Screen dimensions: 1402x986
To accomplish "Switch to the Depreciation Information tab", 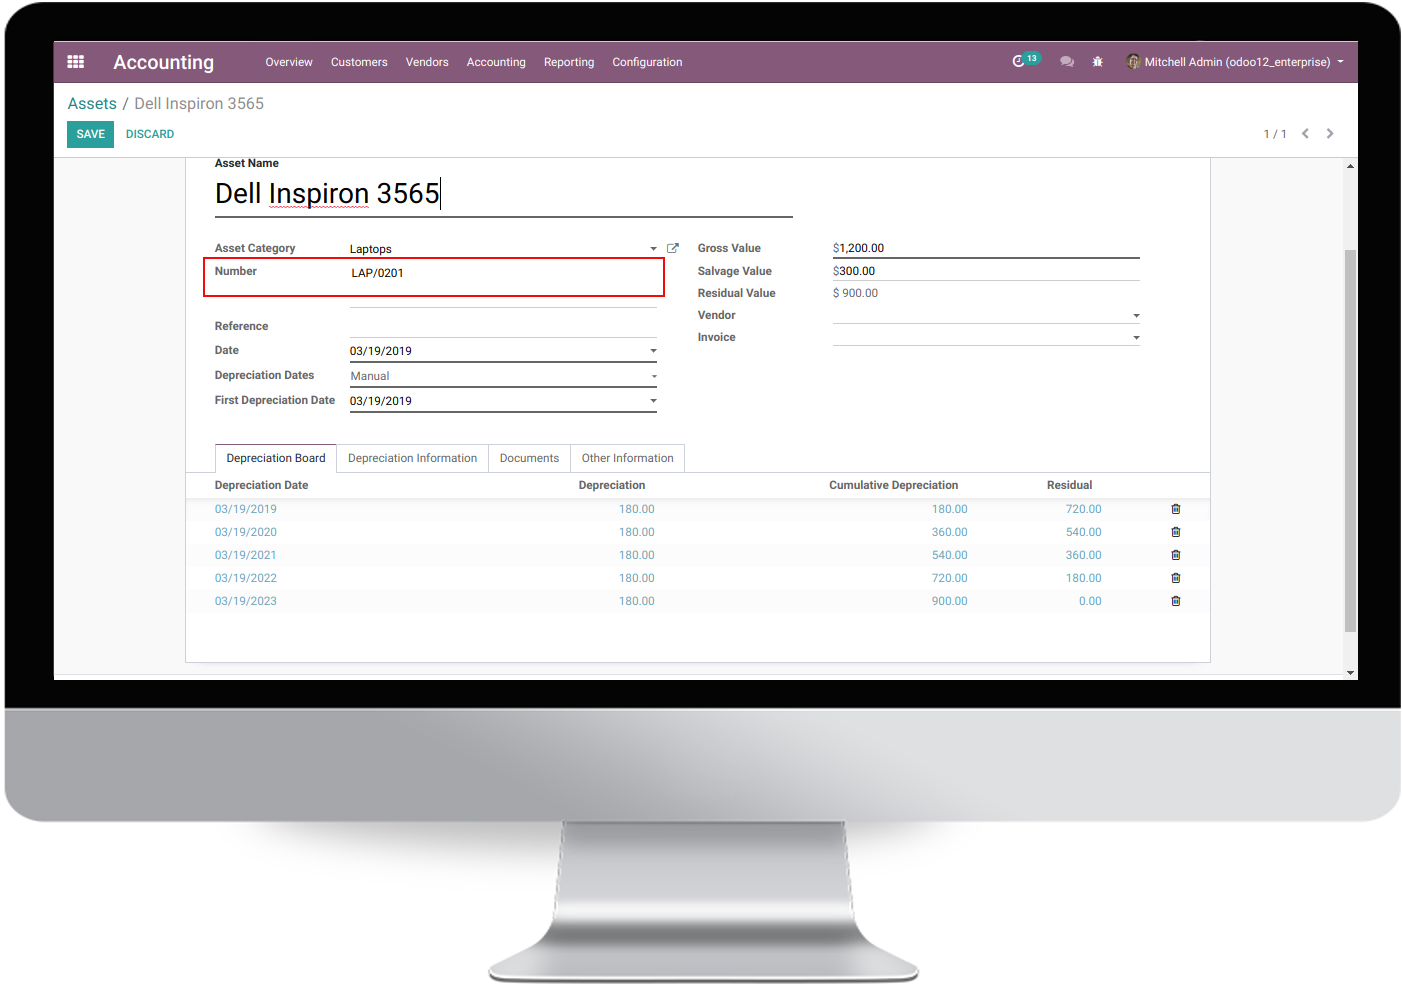I will click(412, 458).
